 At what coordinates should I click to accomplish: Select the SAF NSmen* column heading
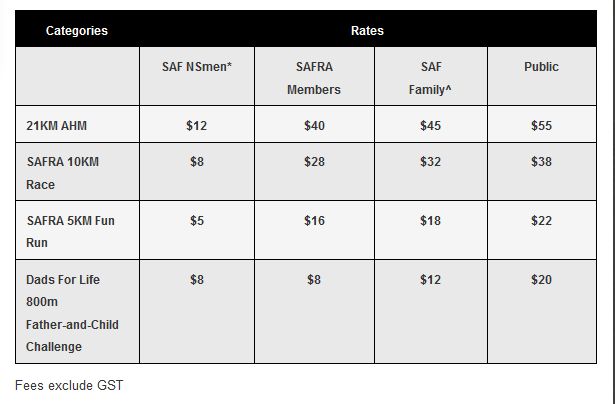pos(197,67)
